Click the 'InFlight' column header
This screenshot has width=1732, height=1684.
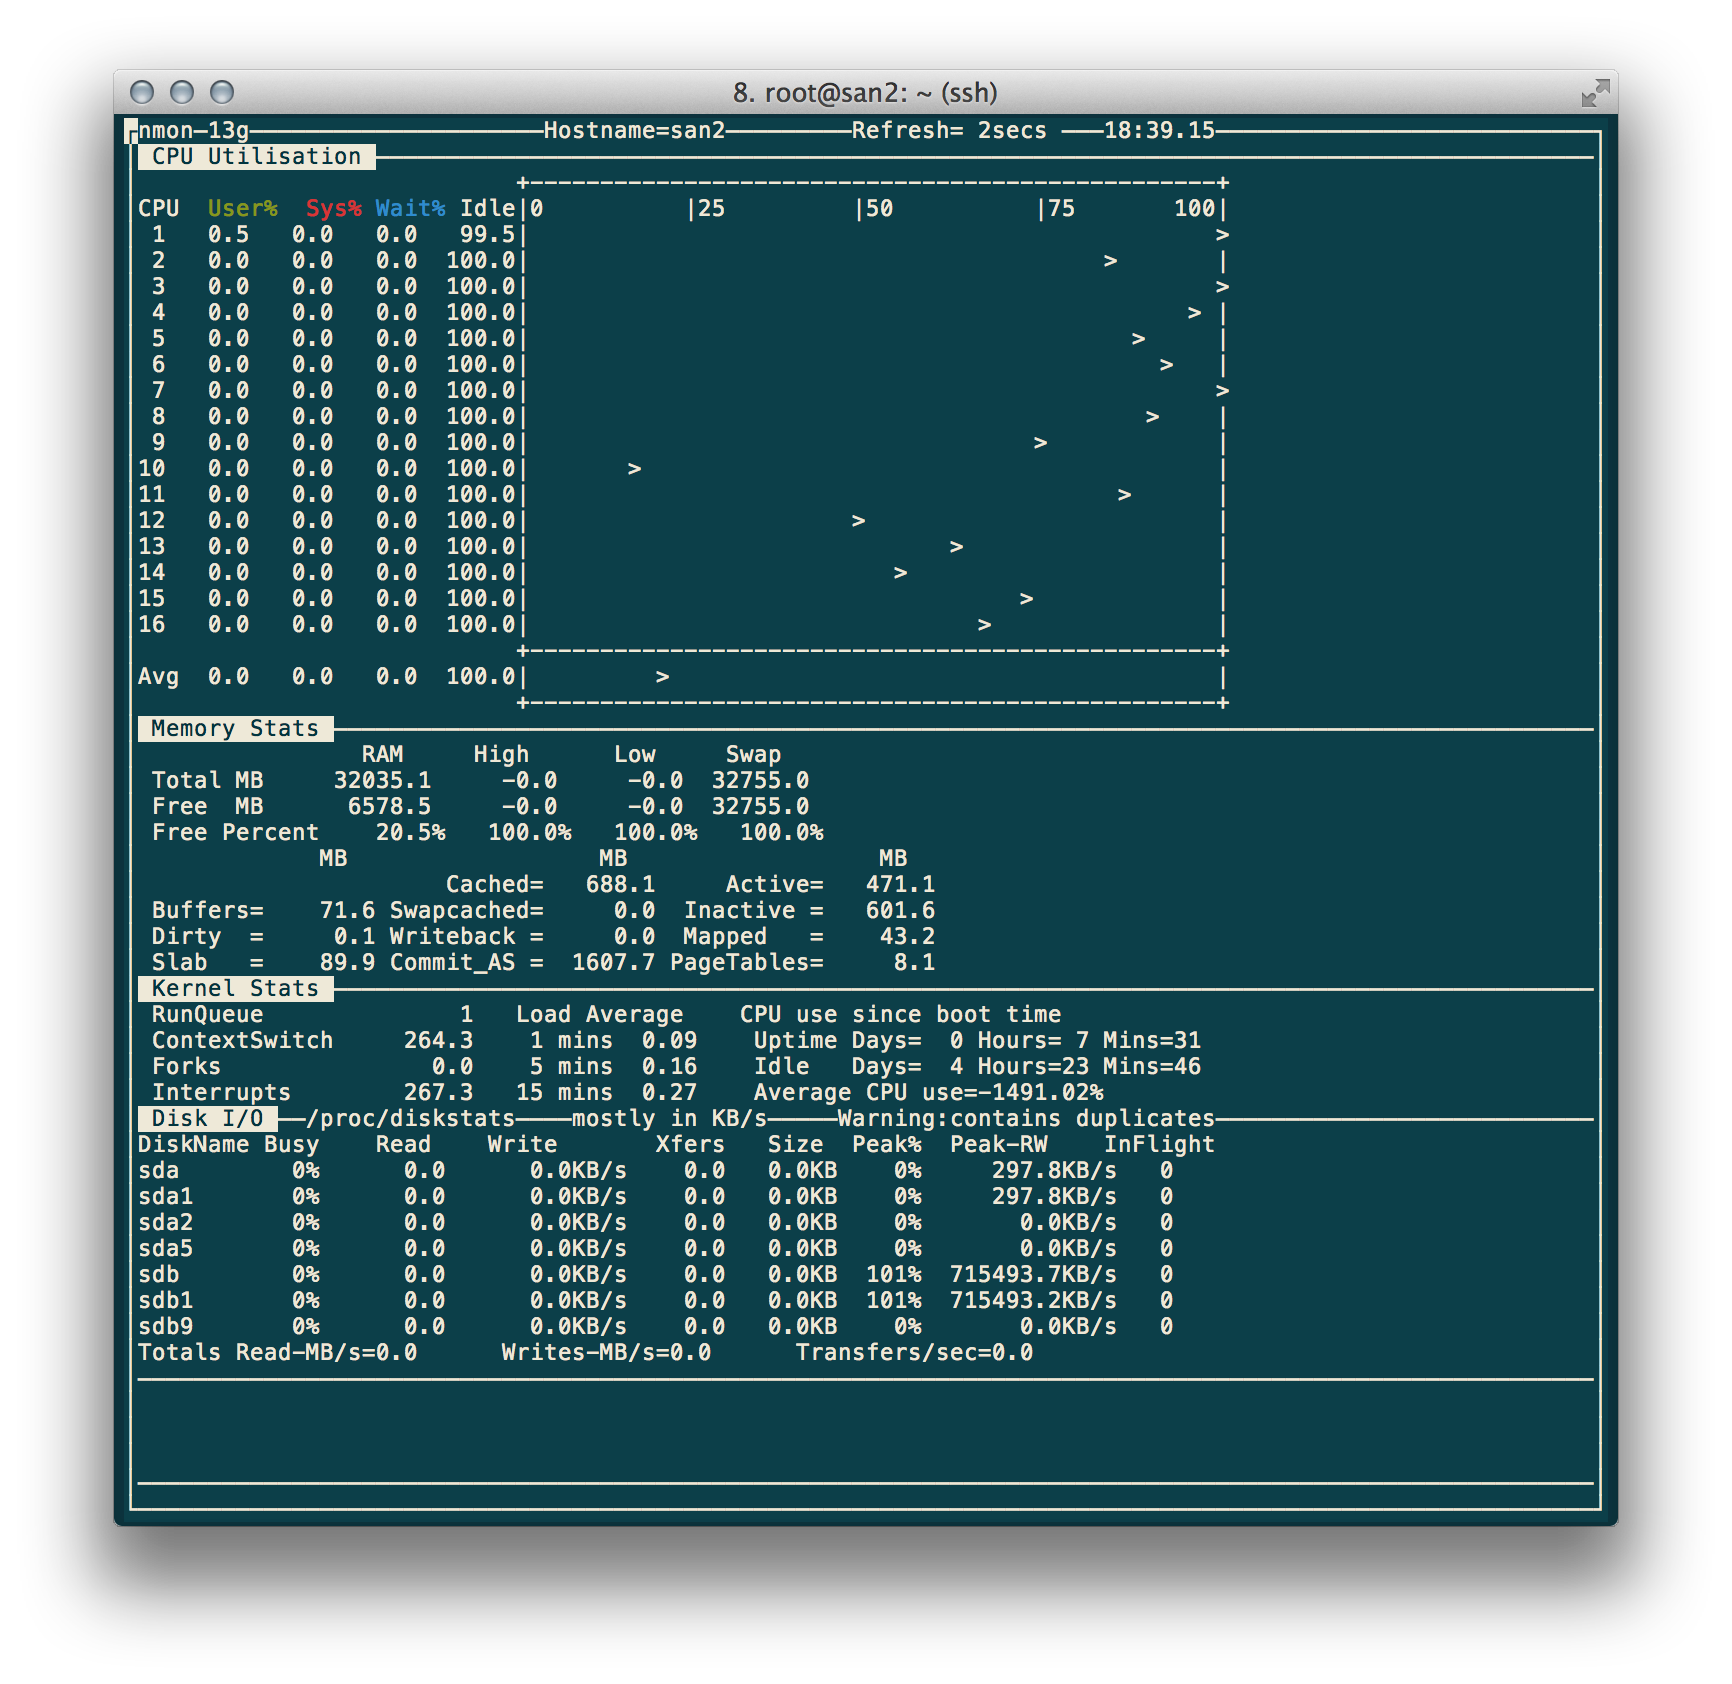(x=1159, y=1144)
